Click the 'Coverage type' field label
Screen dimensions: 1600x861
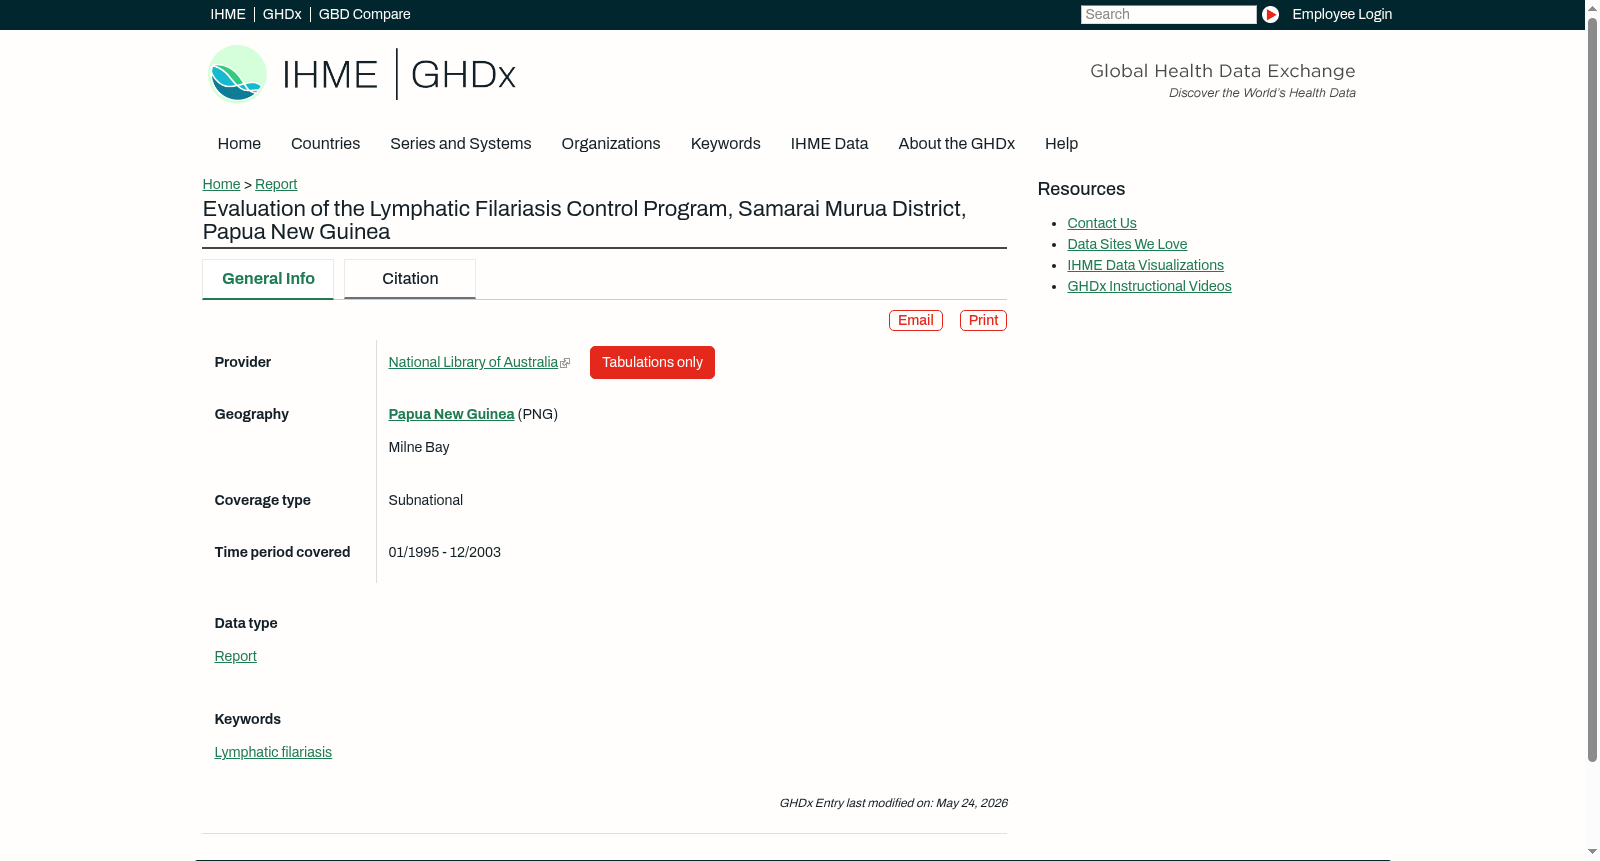click(263, 500)
